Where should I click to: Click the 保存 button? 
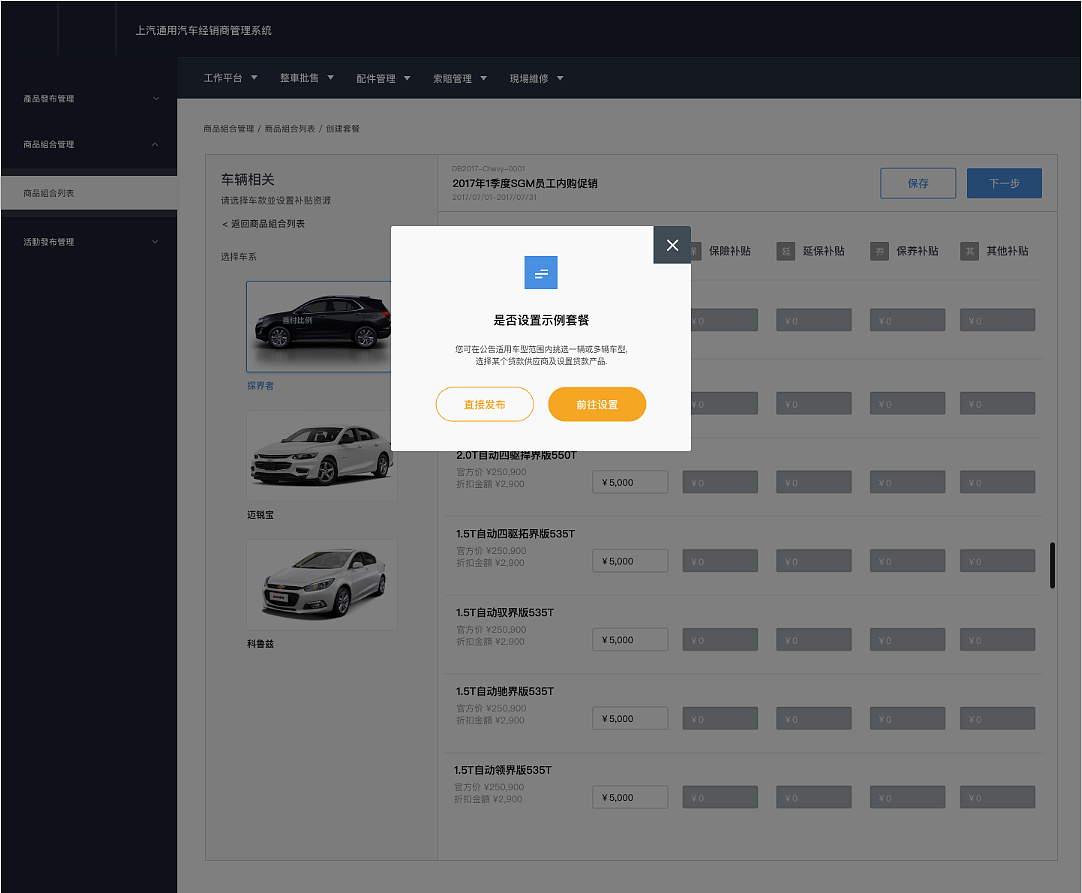point(918,184)
